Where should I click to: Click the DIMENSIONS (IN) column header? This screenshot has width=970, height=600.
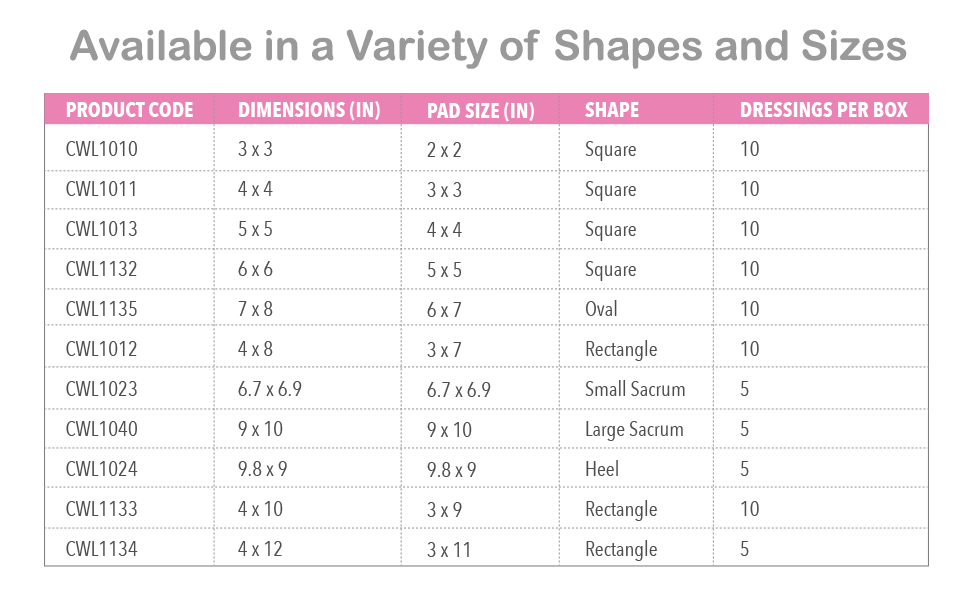(x=309, y=110)
